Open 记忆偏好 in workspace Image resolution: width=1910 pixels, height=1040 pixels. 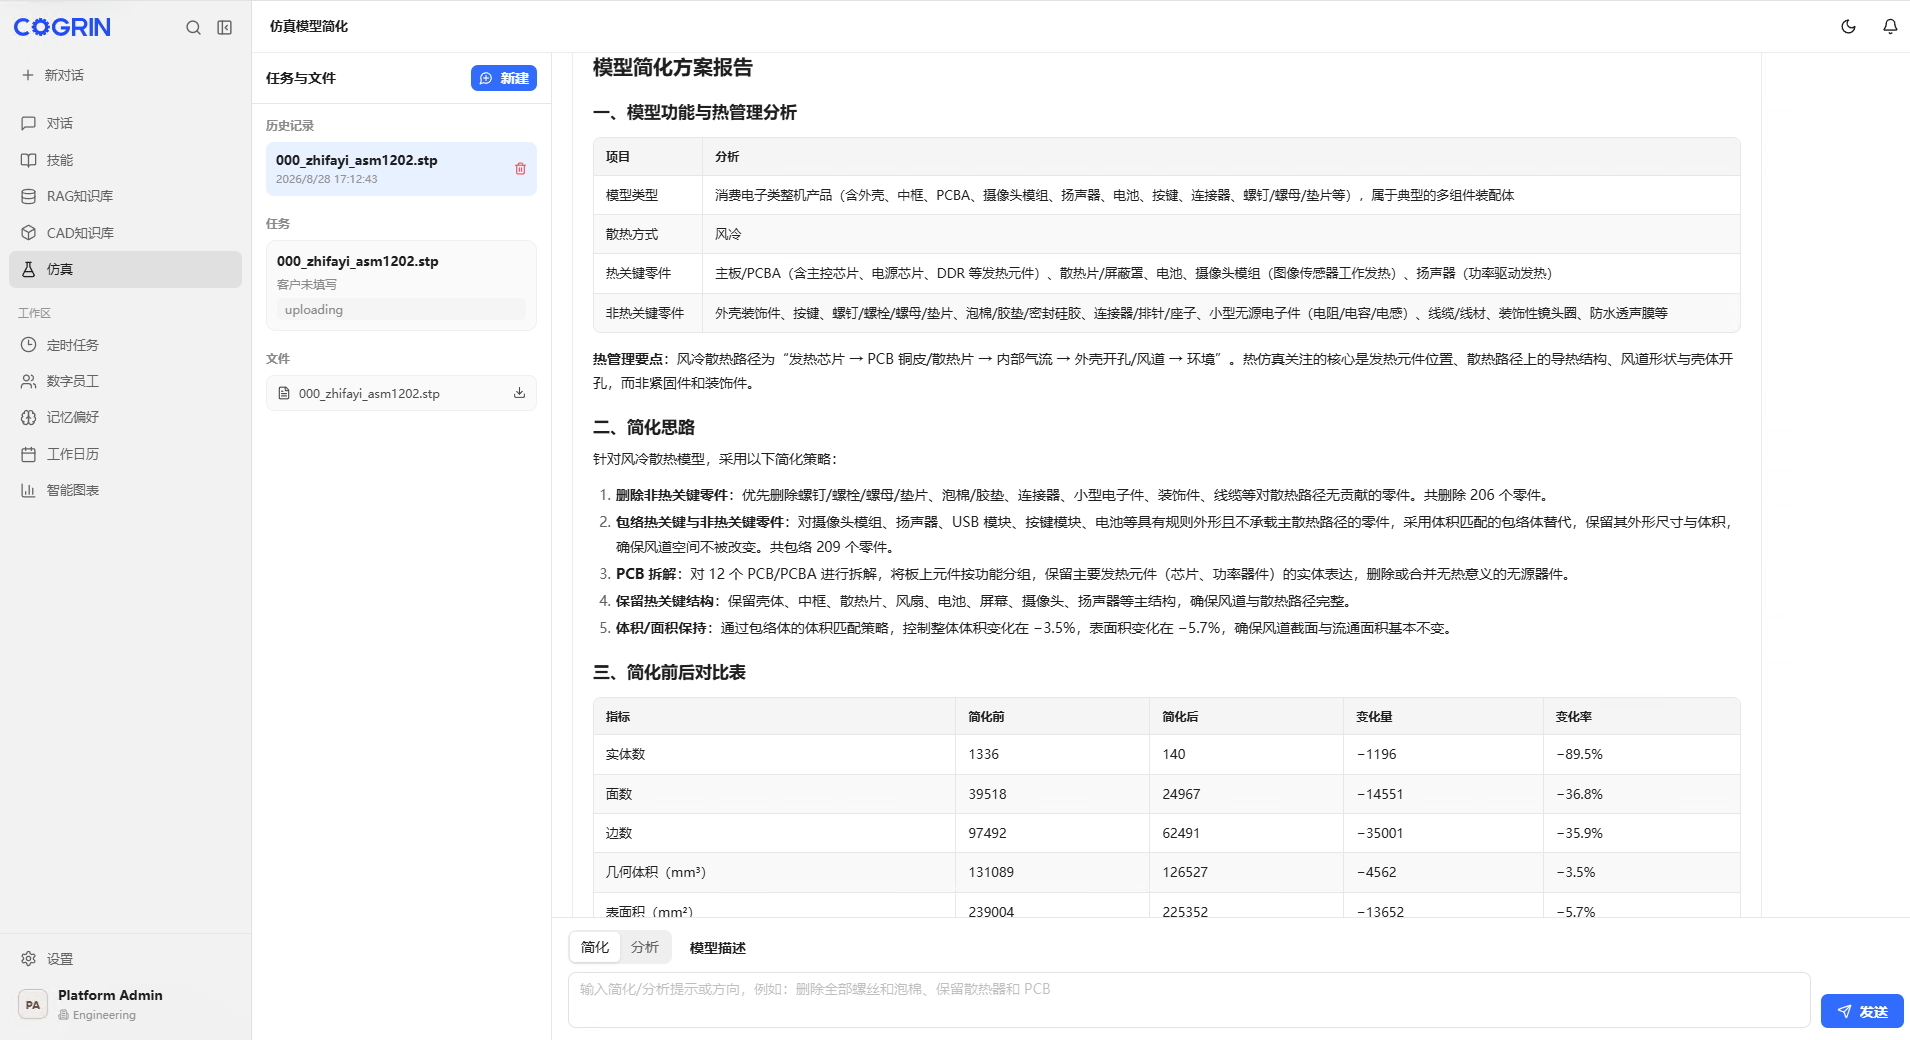tap(125, 417)
